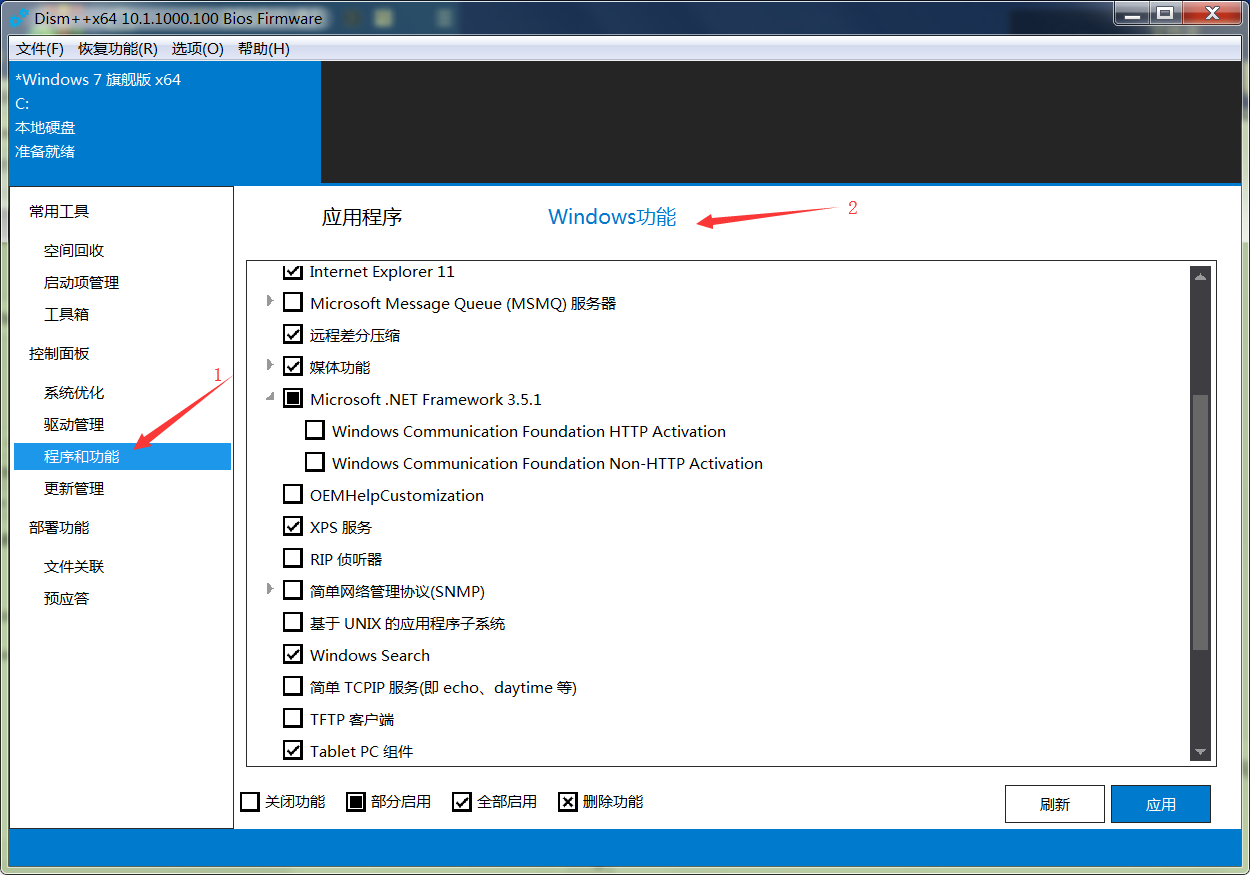Viewport: 1250px width, 875px height.
Task: Click the OEMHelpCustomization label
Action: (x=397, y=495)
